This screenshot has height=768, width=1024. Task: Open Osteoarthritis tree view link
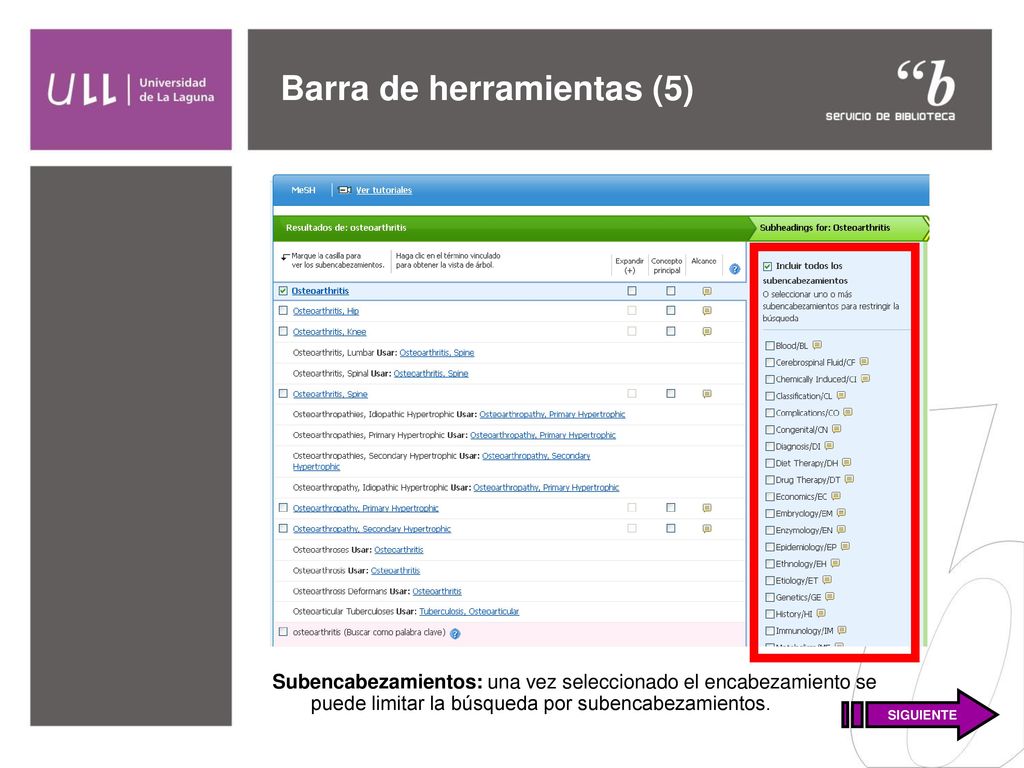320,291
